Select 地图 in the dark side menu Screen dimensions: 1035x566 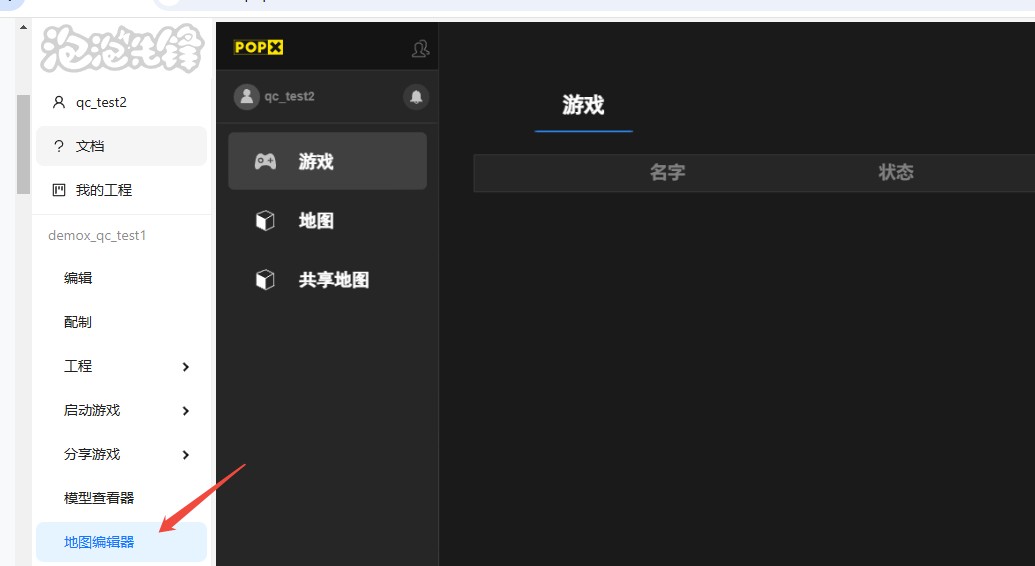click(327, 220)
